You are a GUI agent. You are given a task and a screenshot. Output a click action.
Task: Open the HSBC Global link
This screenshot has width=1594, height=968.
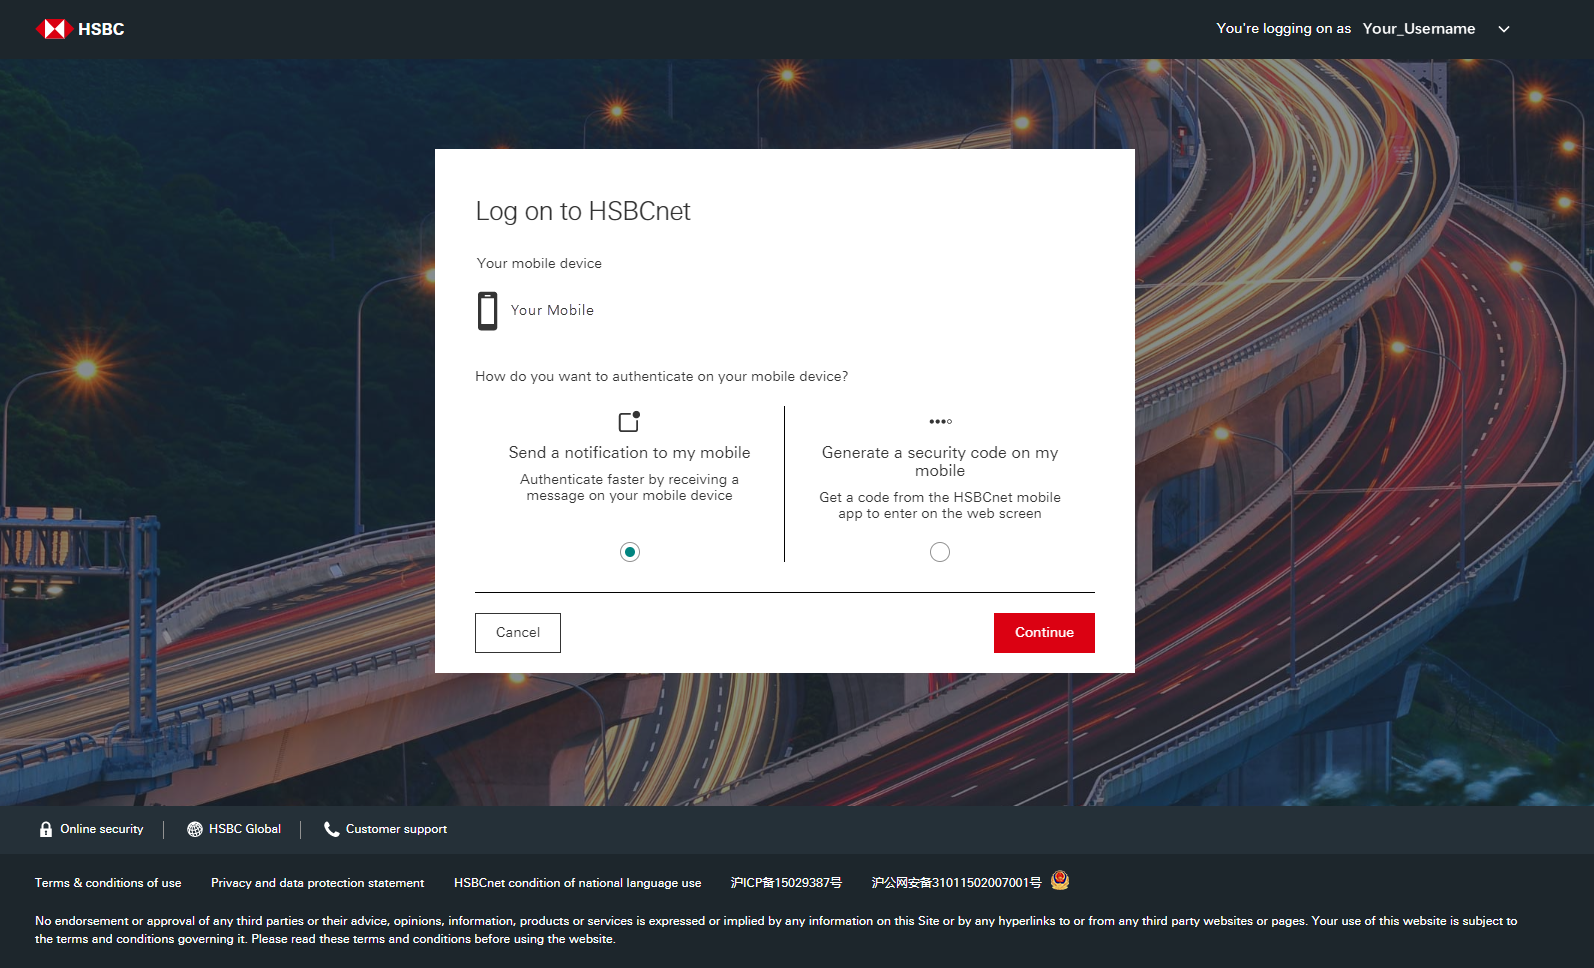(x=245, y=829)
